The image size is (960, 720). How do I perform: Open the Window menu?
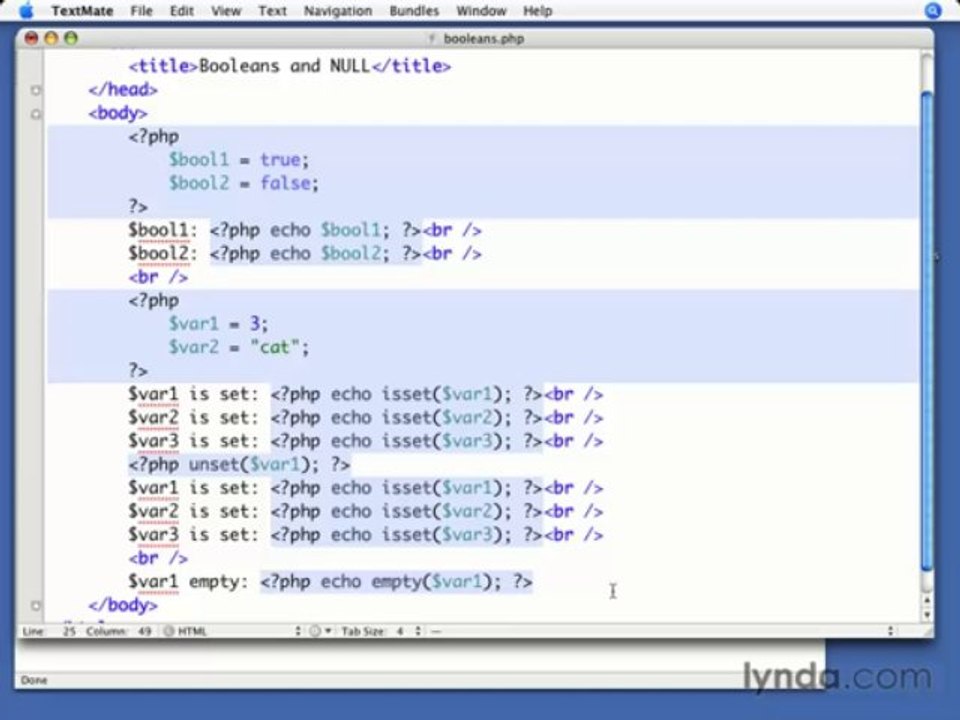481,10
